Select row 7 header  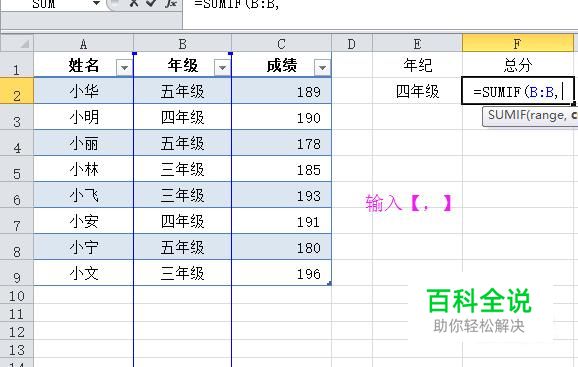click(x=17, y=221)
